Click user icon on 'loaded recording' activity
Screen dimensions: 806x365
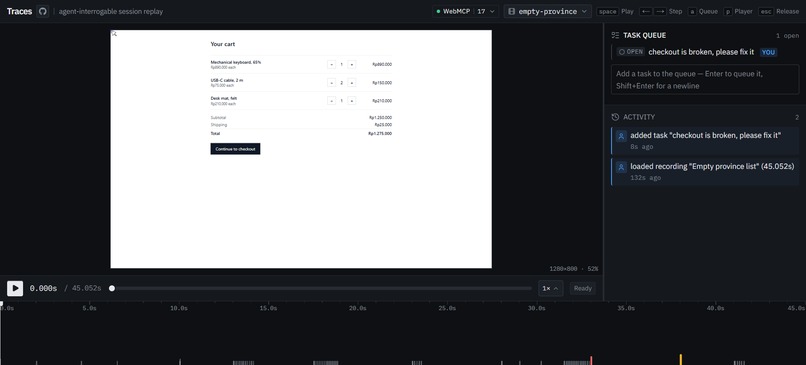tap(621, 167)
